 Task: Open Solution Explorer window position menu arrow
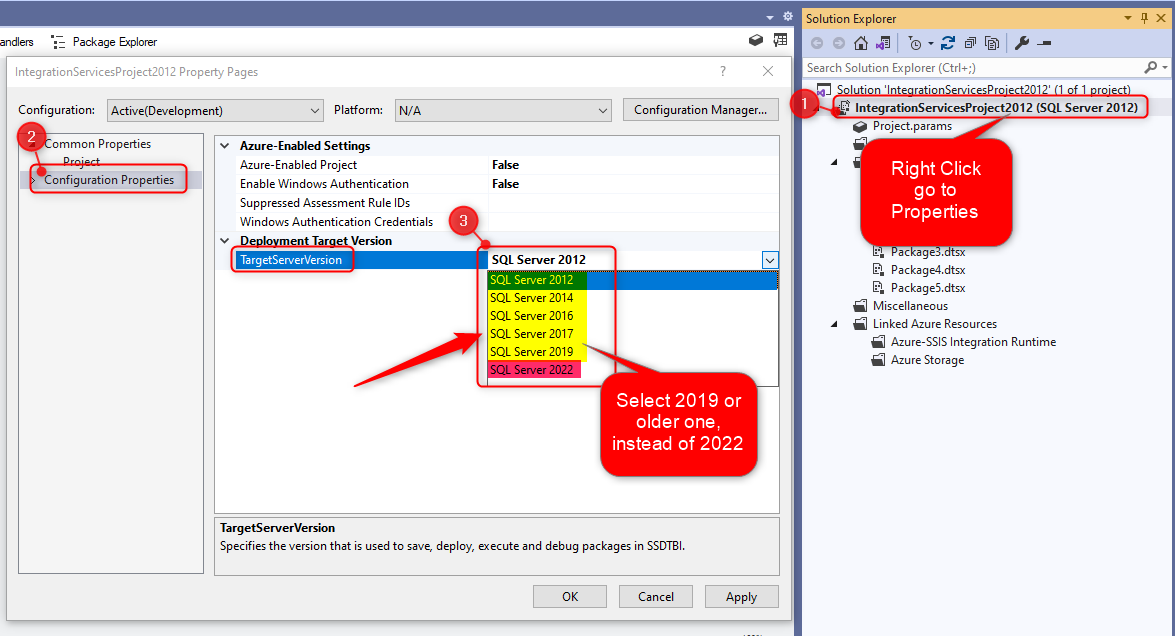click(x=1128, y=18)
